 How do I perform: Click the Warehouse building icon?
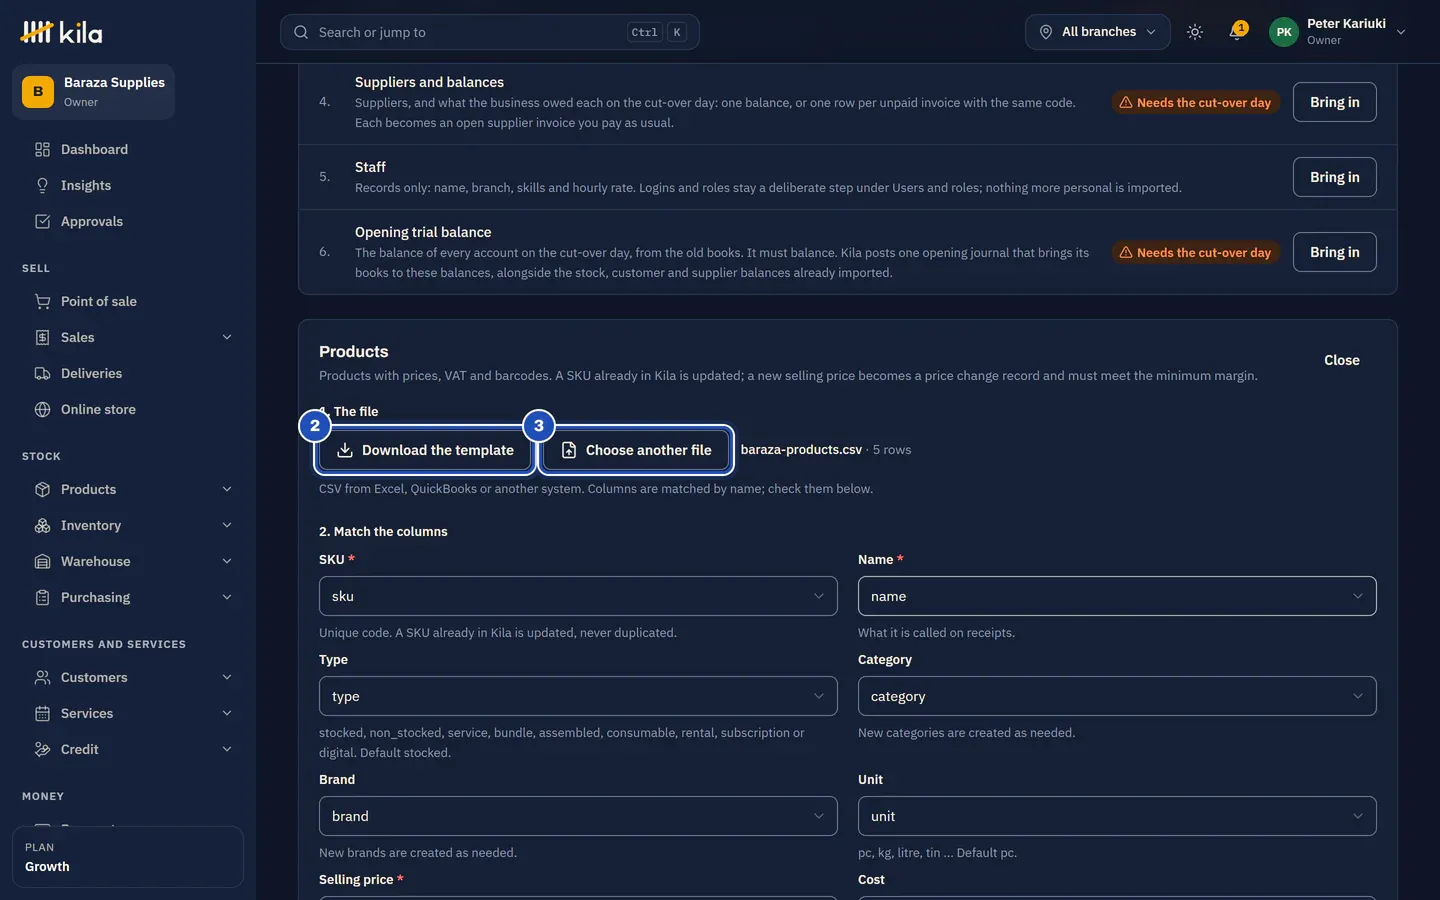point(42,561)
